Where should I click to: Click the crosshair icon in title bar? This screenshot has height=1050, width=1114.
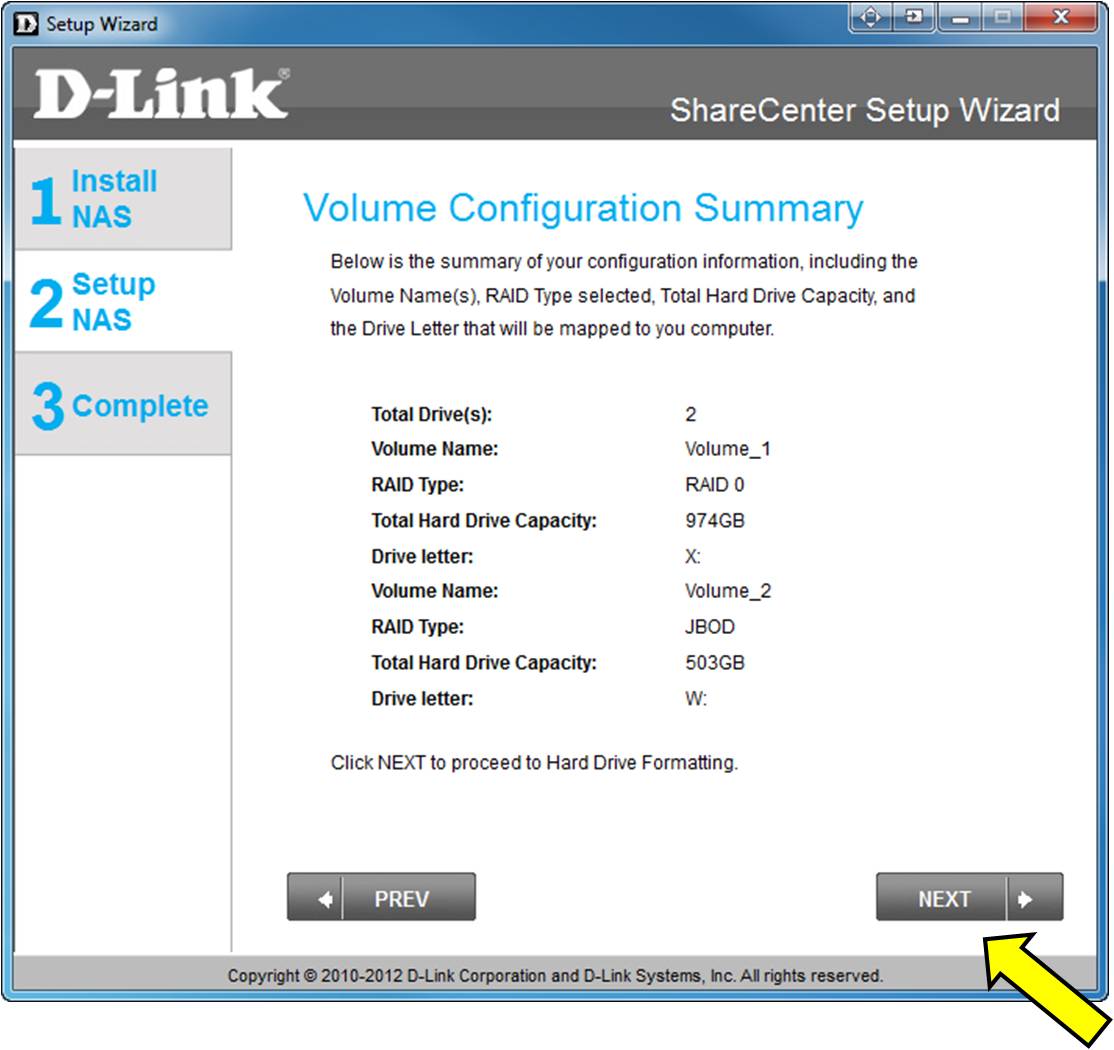[x=871, y=17]
